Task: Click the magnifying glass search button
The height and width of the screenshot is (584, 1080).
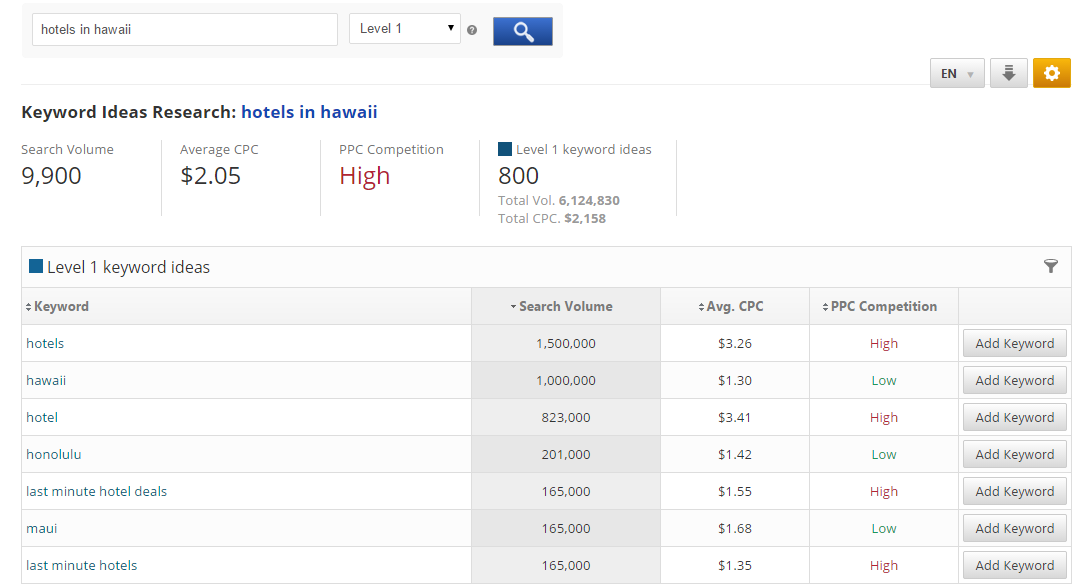Action: (x=522, y=30)
